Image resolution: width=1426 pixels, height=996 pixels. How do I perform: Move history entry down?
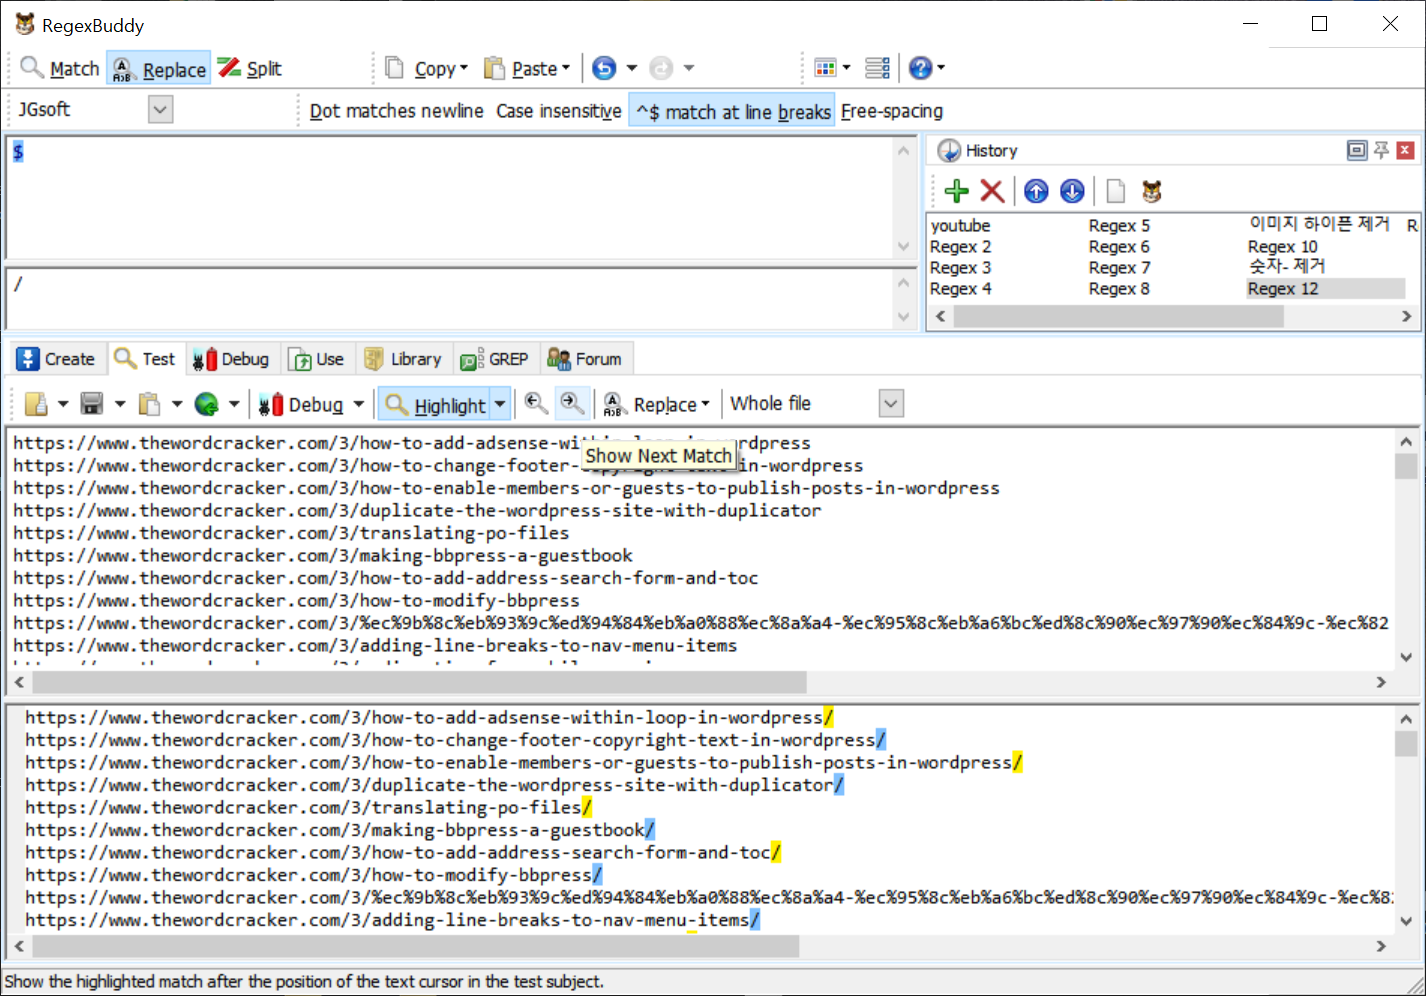(1072, 191)
